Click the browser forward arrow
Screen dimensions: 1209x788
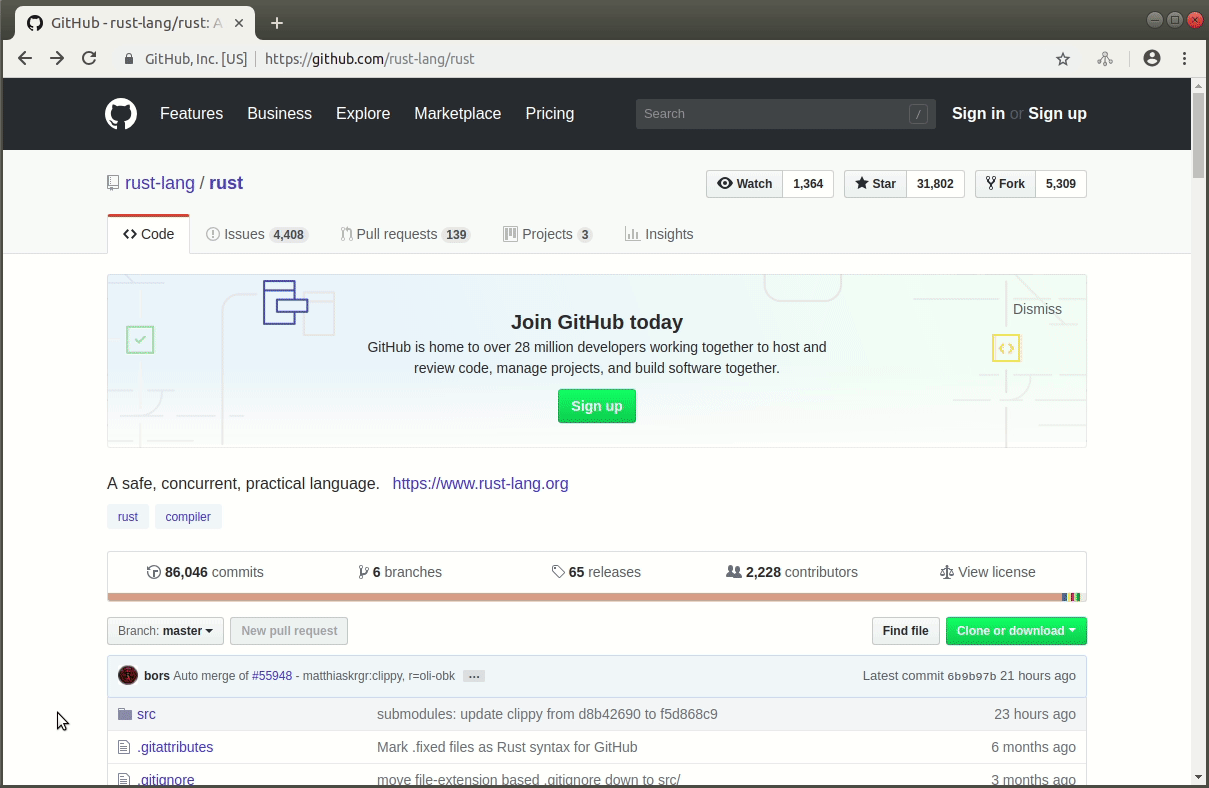[57, 59]
